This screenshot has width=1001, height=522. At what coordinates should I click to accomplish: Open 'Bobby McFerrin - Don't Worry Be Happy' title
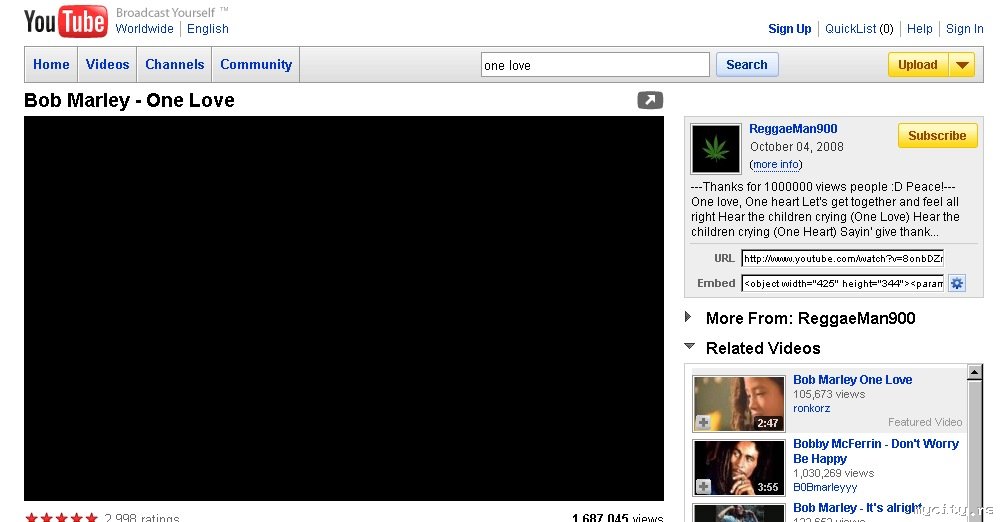coord(876,451)
